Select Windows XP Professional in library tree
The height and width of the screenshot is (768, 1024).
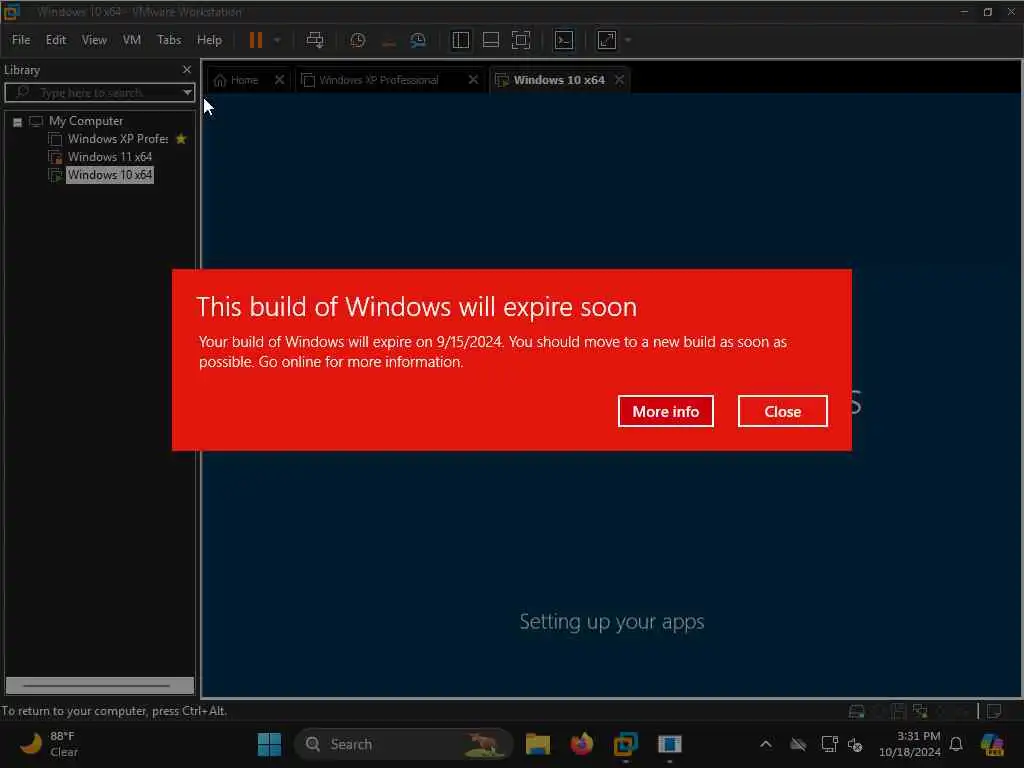(118, 139)
